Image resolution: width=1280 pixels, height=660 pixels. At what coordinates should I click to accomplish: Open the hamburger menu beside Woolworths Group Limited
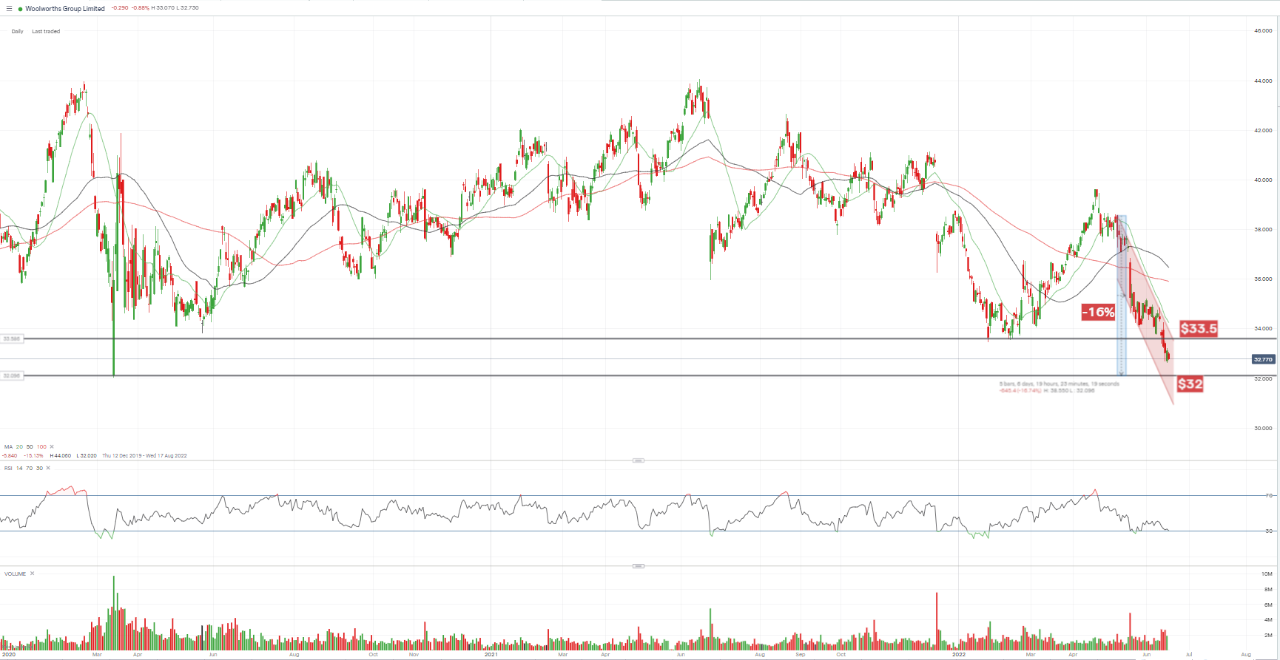point(8,8)
